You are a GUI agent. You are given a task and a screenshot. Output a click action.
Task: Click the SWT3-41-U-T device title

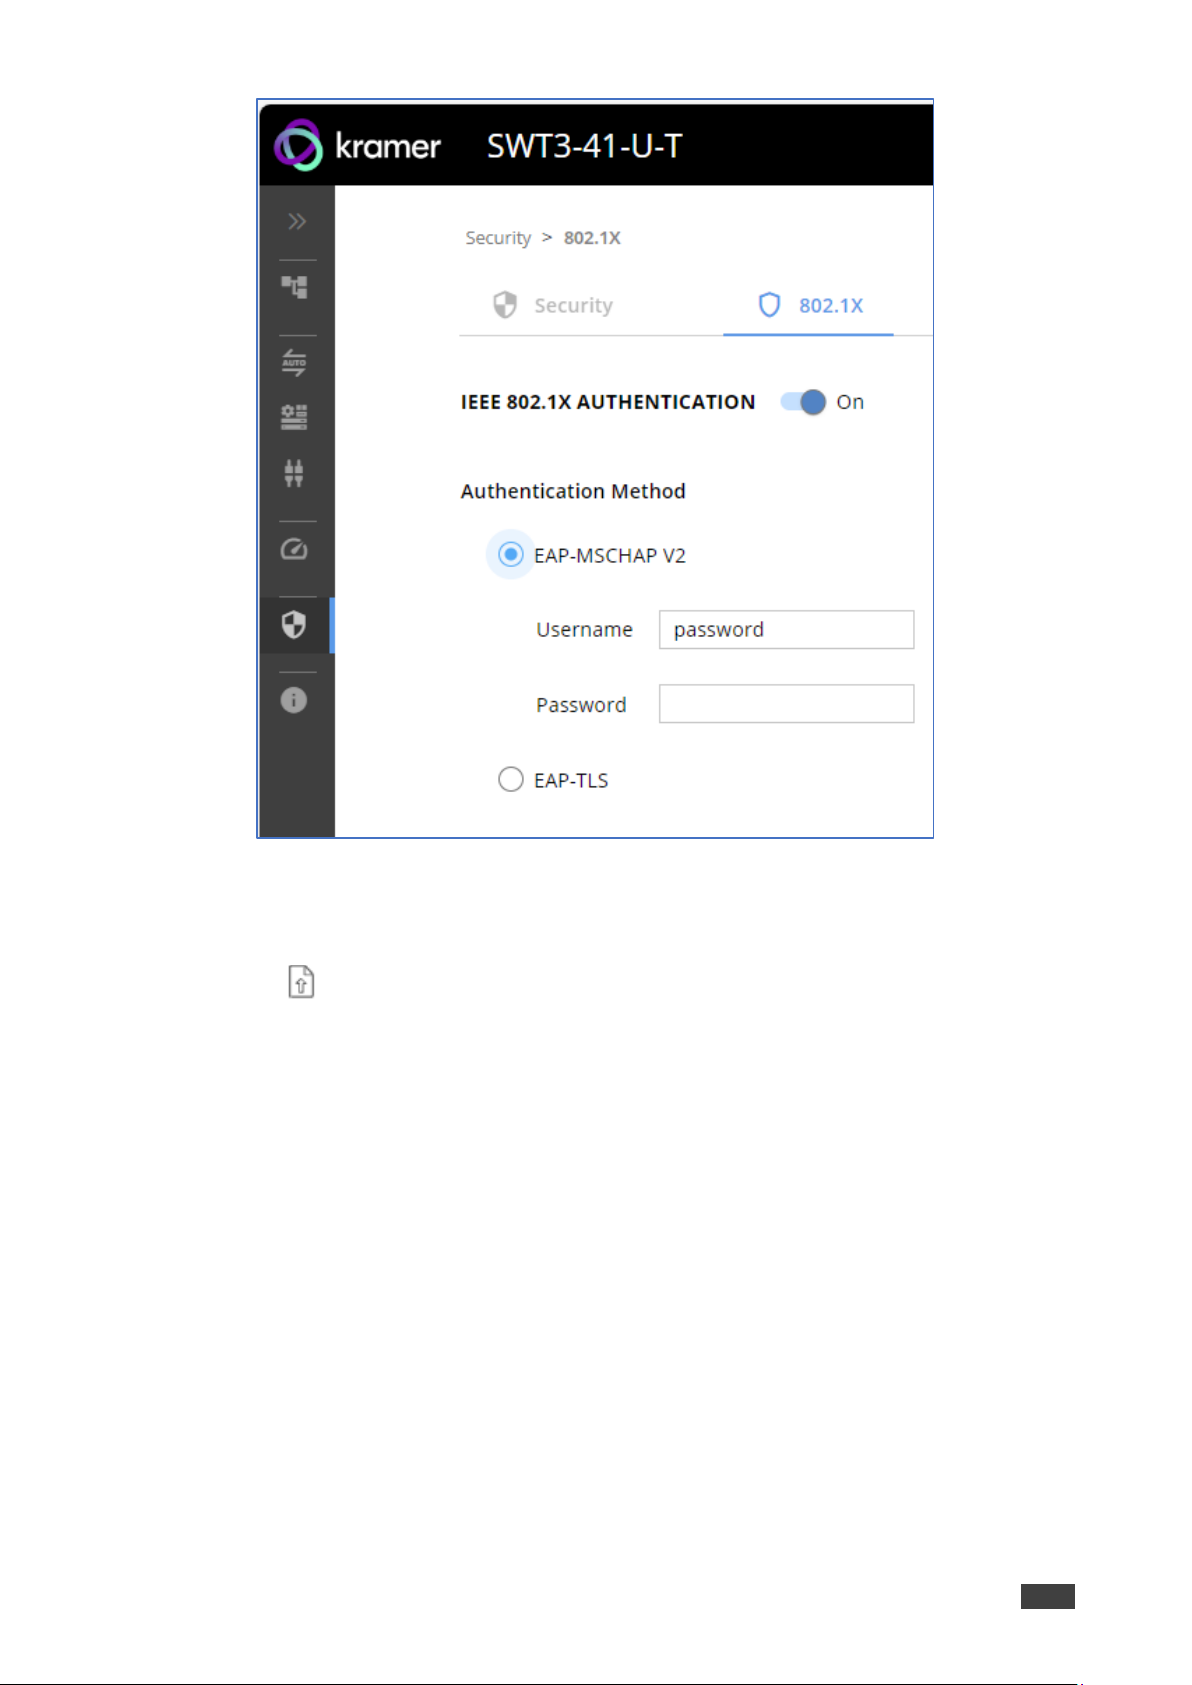click(585, 146)
